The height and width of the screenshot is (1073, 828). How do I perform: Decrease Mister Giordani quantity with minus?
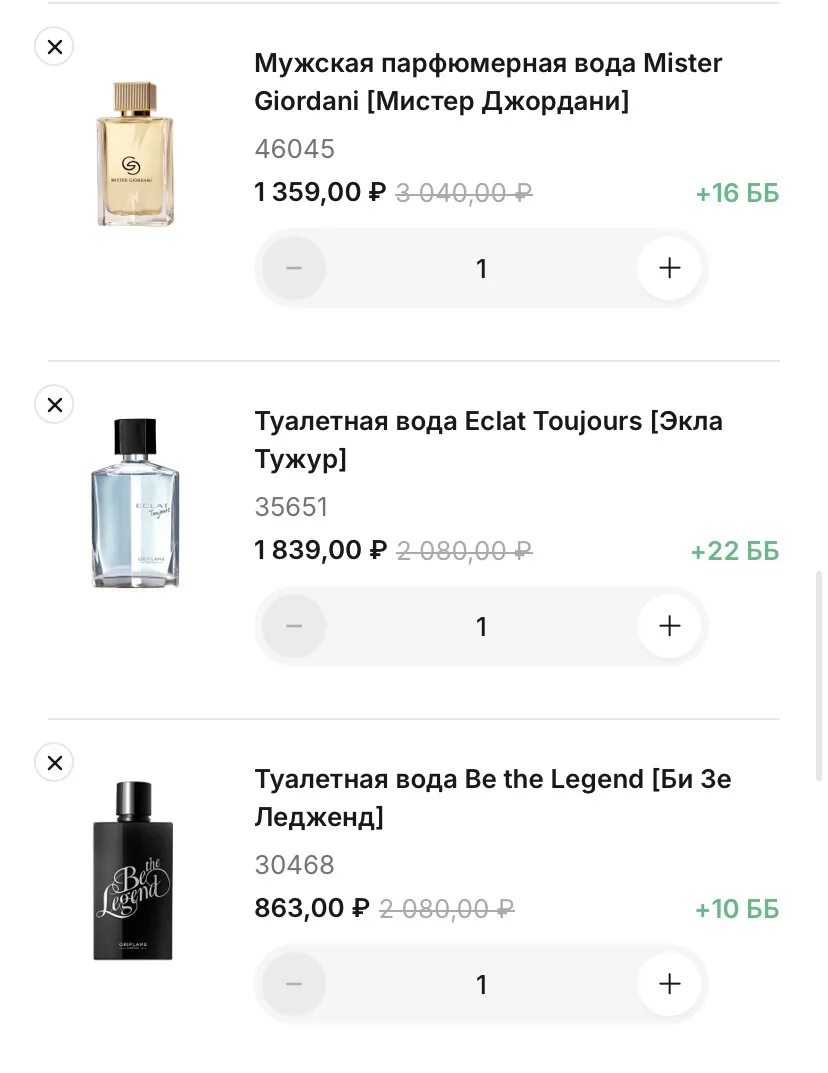[x=294, y=268]
